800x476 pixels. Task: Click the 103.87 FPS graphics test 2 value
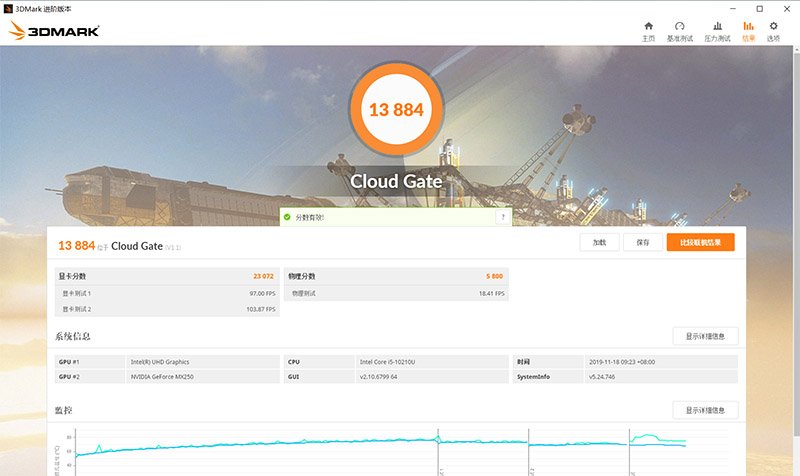click(x=261, y=309)
